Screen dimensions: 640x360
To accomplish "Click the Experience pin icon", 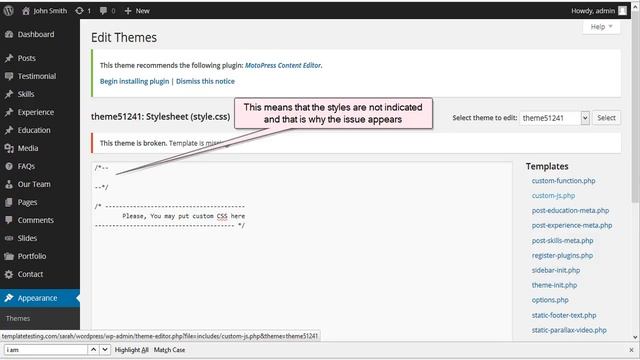I will tap(9, 112).
